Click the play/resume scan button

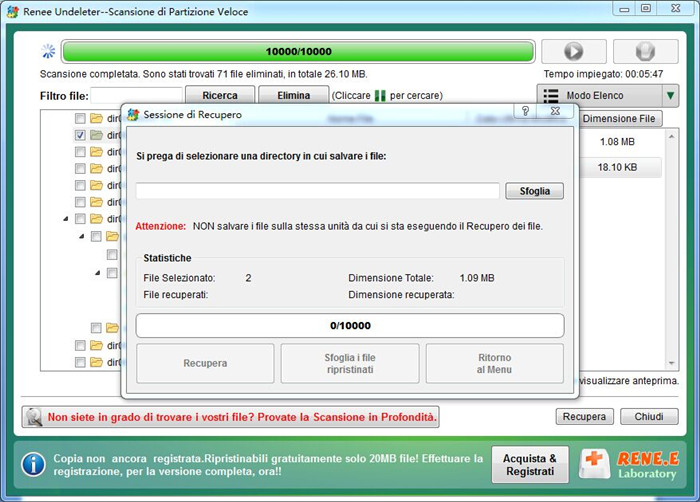[x=574, y=51]
